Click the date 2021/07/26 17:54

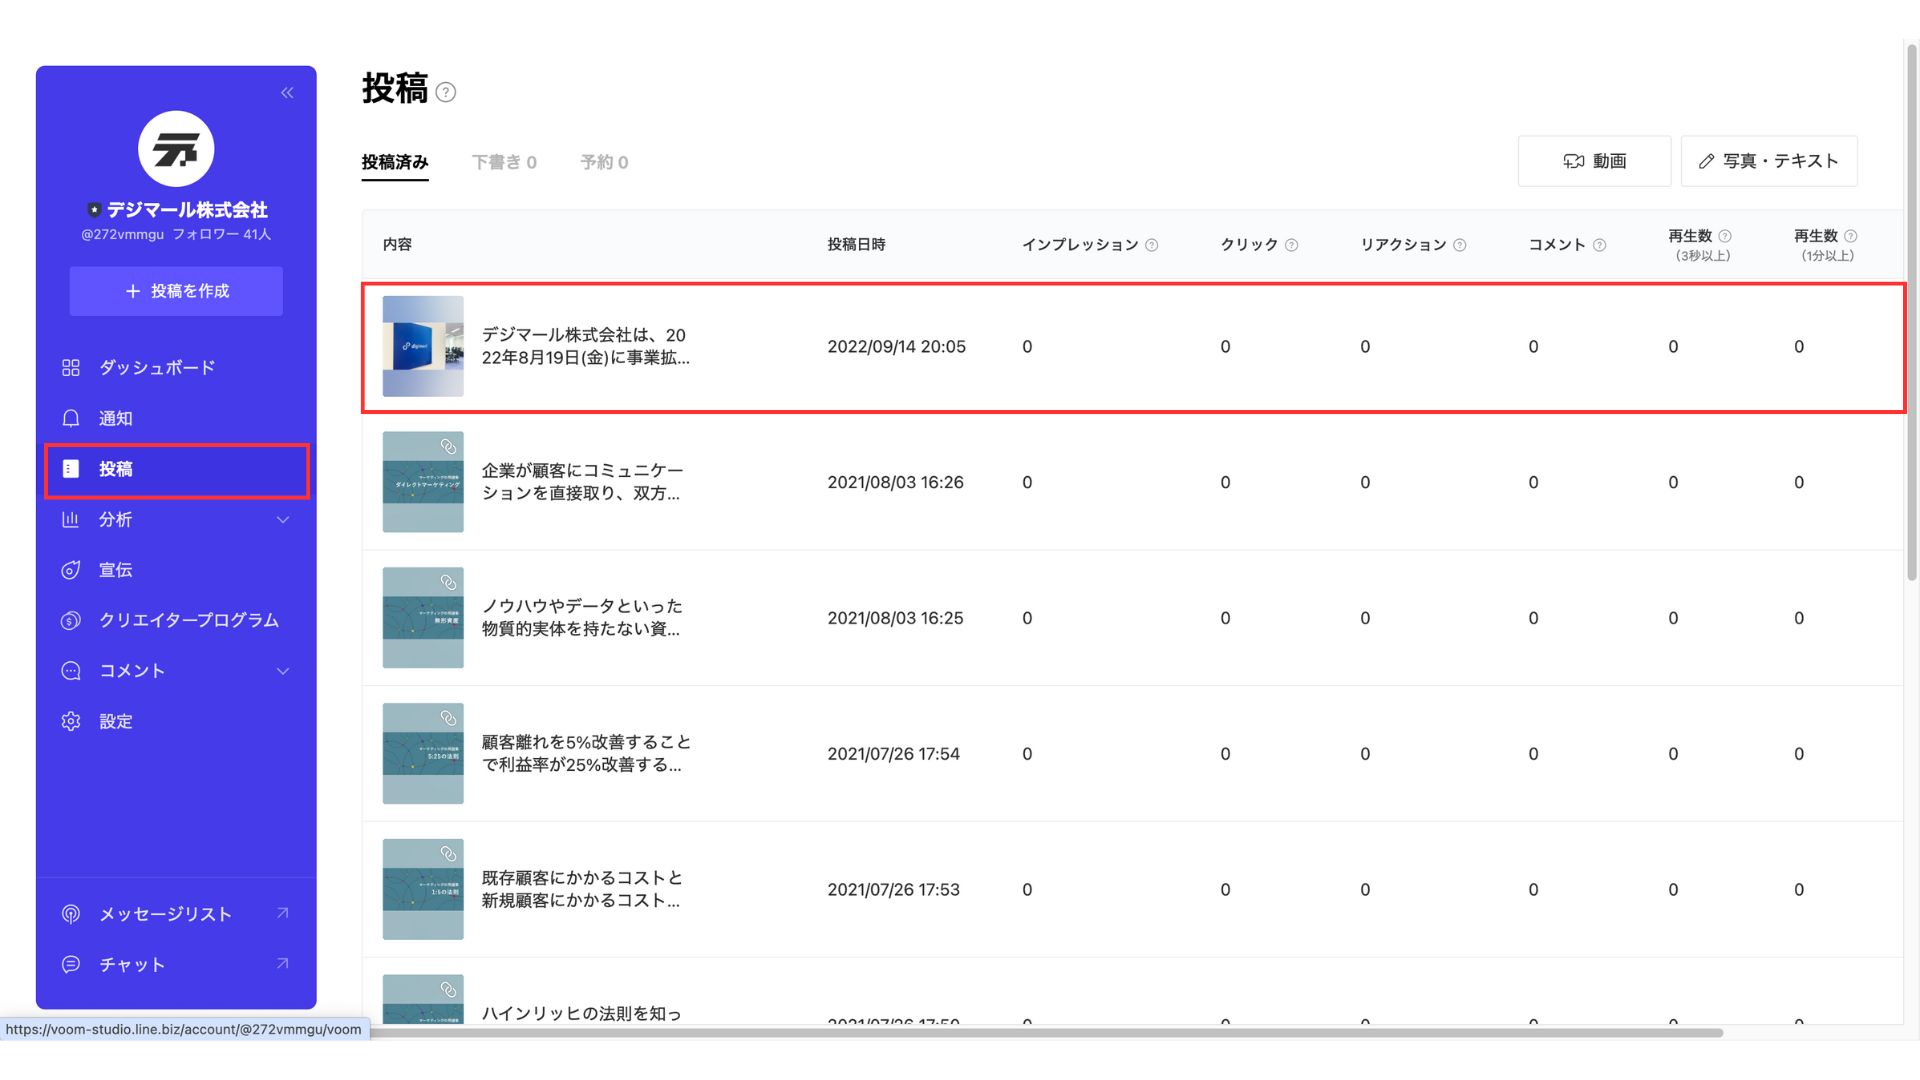[894, 754]
